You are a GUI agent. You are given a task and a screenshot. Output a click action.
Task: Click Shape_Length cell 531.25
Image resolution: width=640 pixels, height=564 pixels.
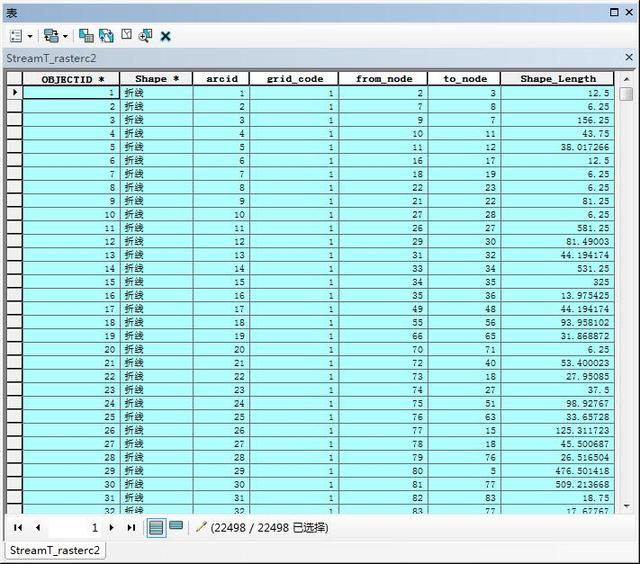558,268
